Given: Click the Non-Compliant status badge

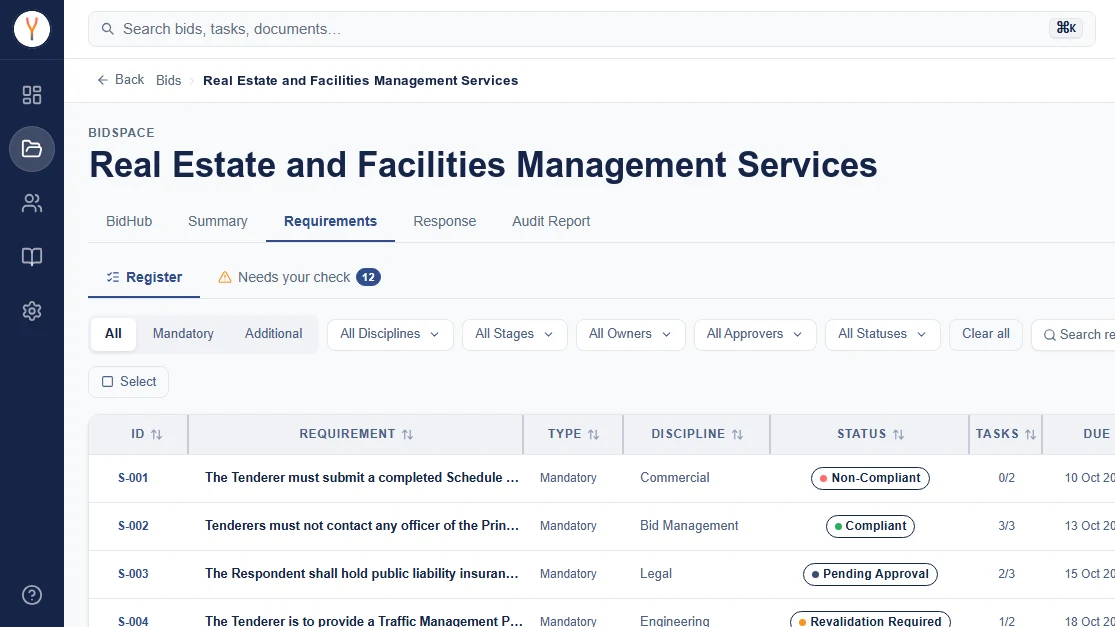Looking at the screenshot, I should click(x=870, y=478).
